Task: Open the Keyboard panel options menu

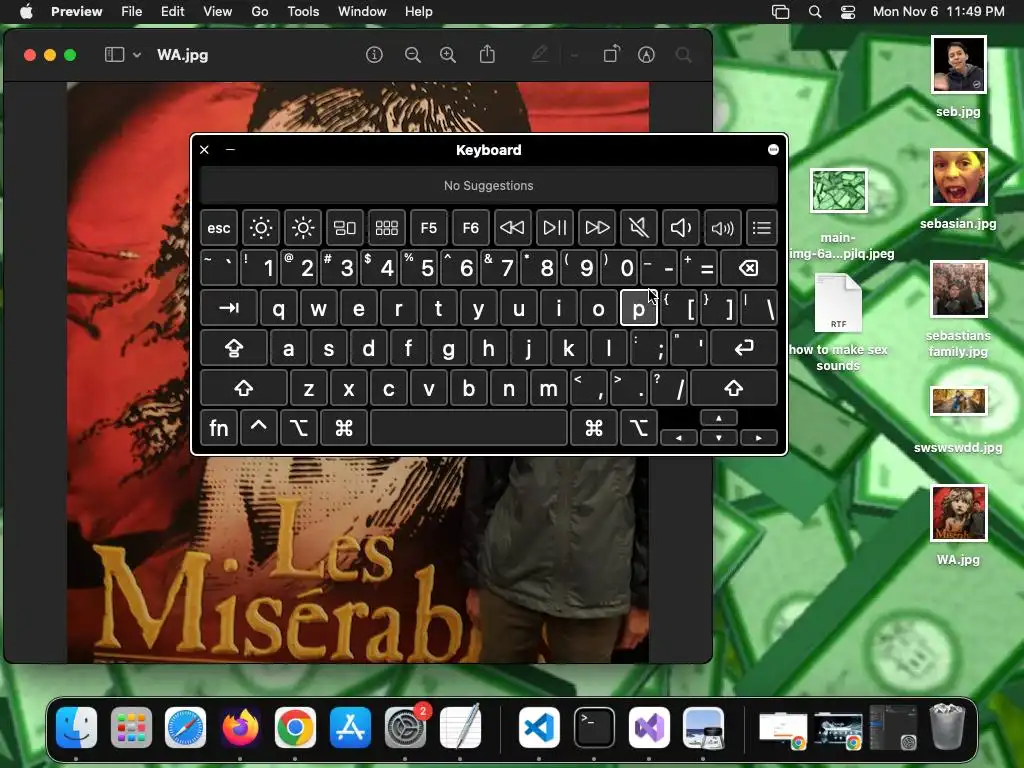Action: (773, 150)
